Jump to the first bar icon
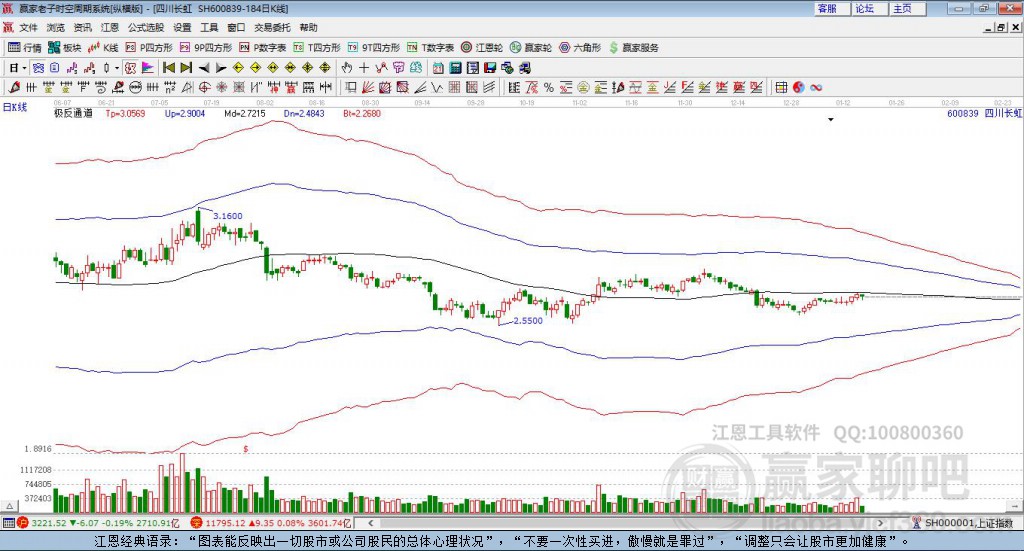Screen dimensions: 1024x551 coord(168,68)
